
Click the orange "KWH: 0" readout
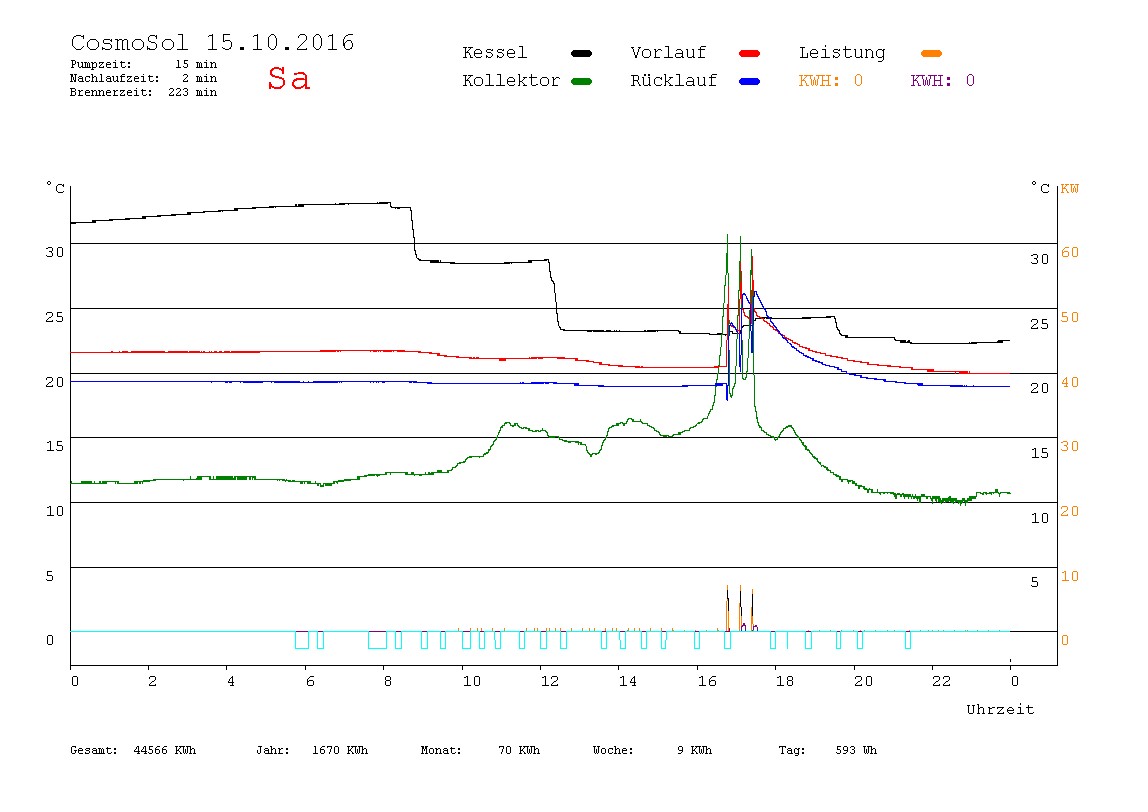(831, 81)
